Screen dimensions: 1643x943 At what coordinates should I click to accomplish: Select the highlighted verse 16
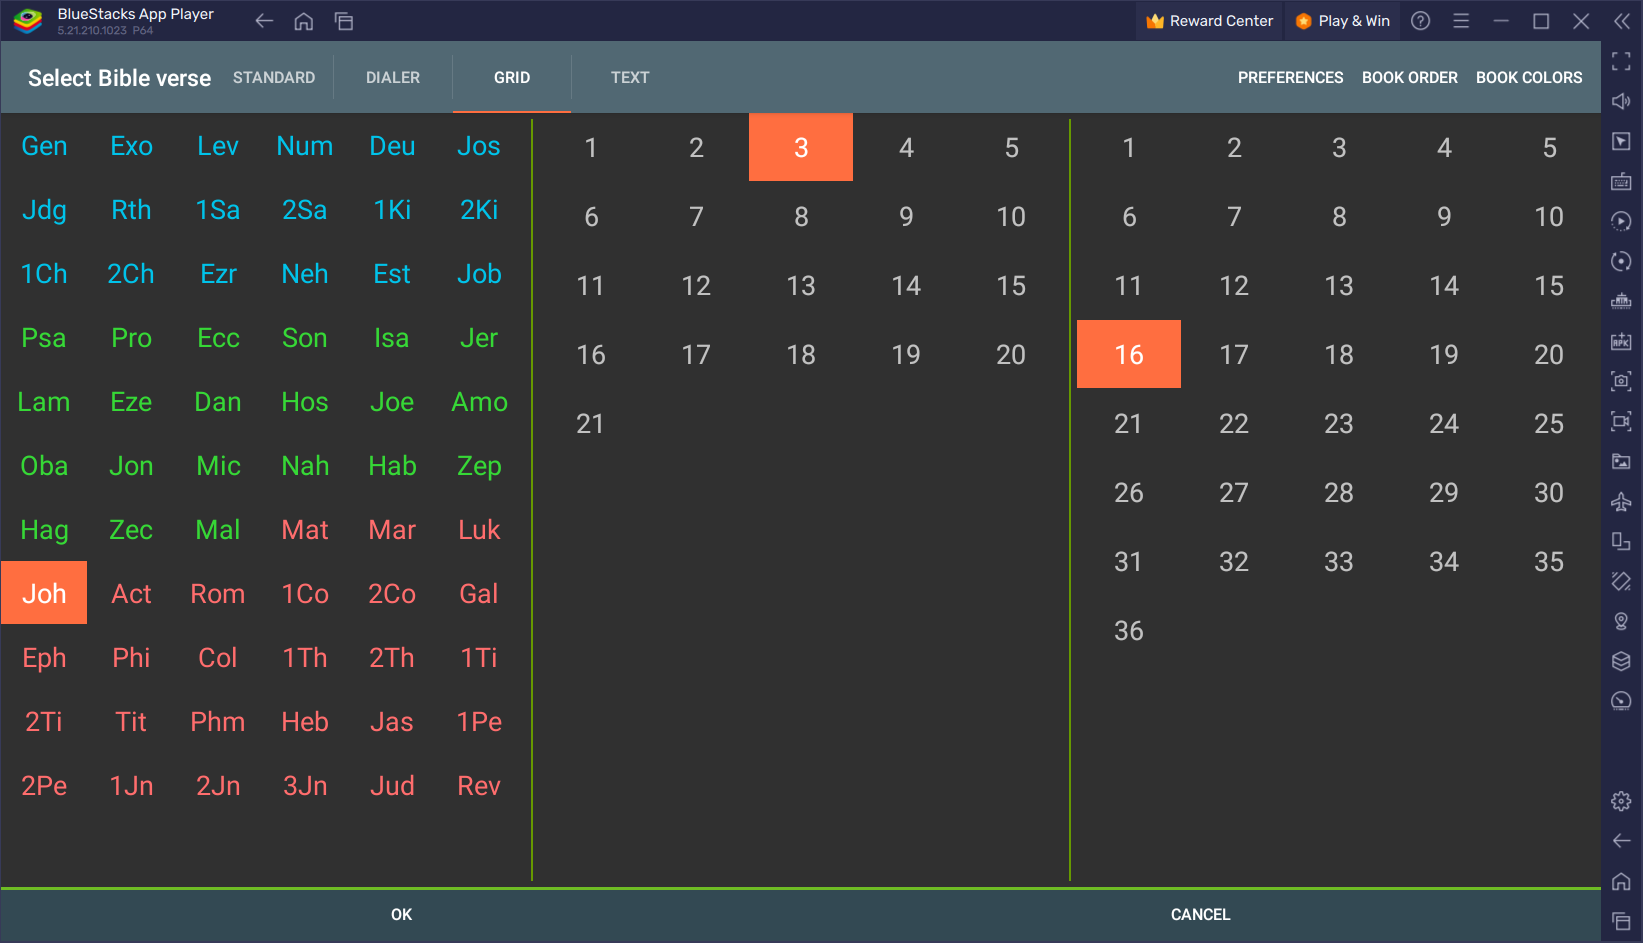(x=1129, y=354)
